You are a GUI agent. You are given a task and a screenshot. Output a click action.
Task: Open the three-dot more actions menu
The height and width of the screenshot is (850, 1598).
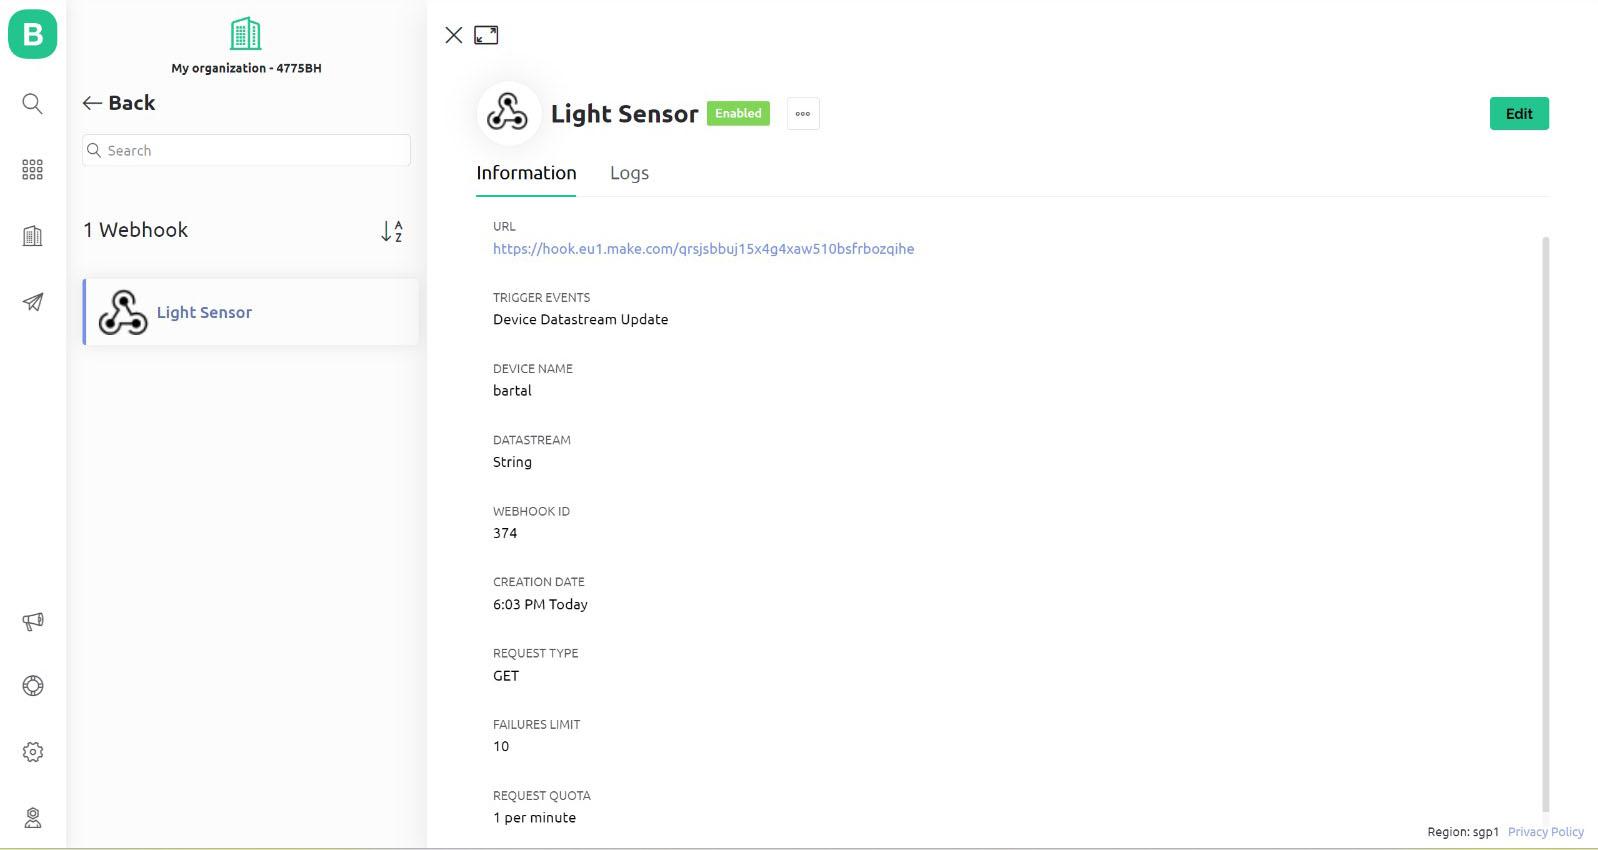tap(803, 114)
